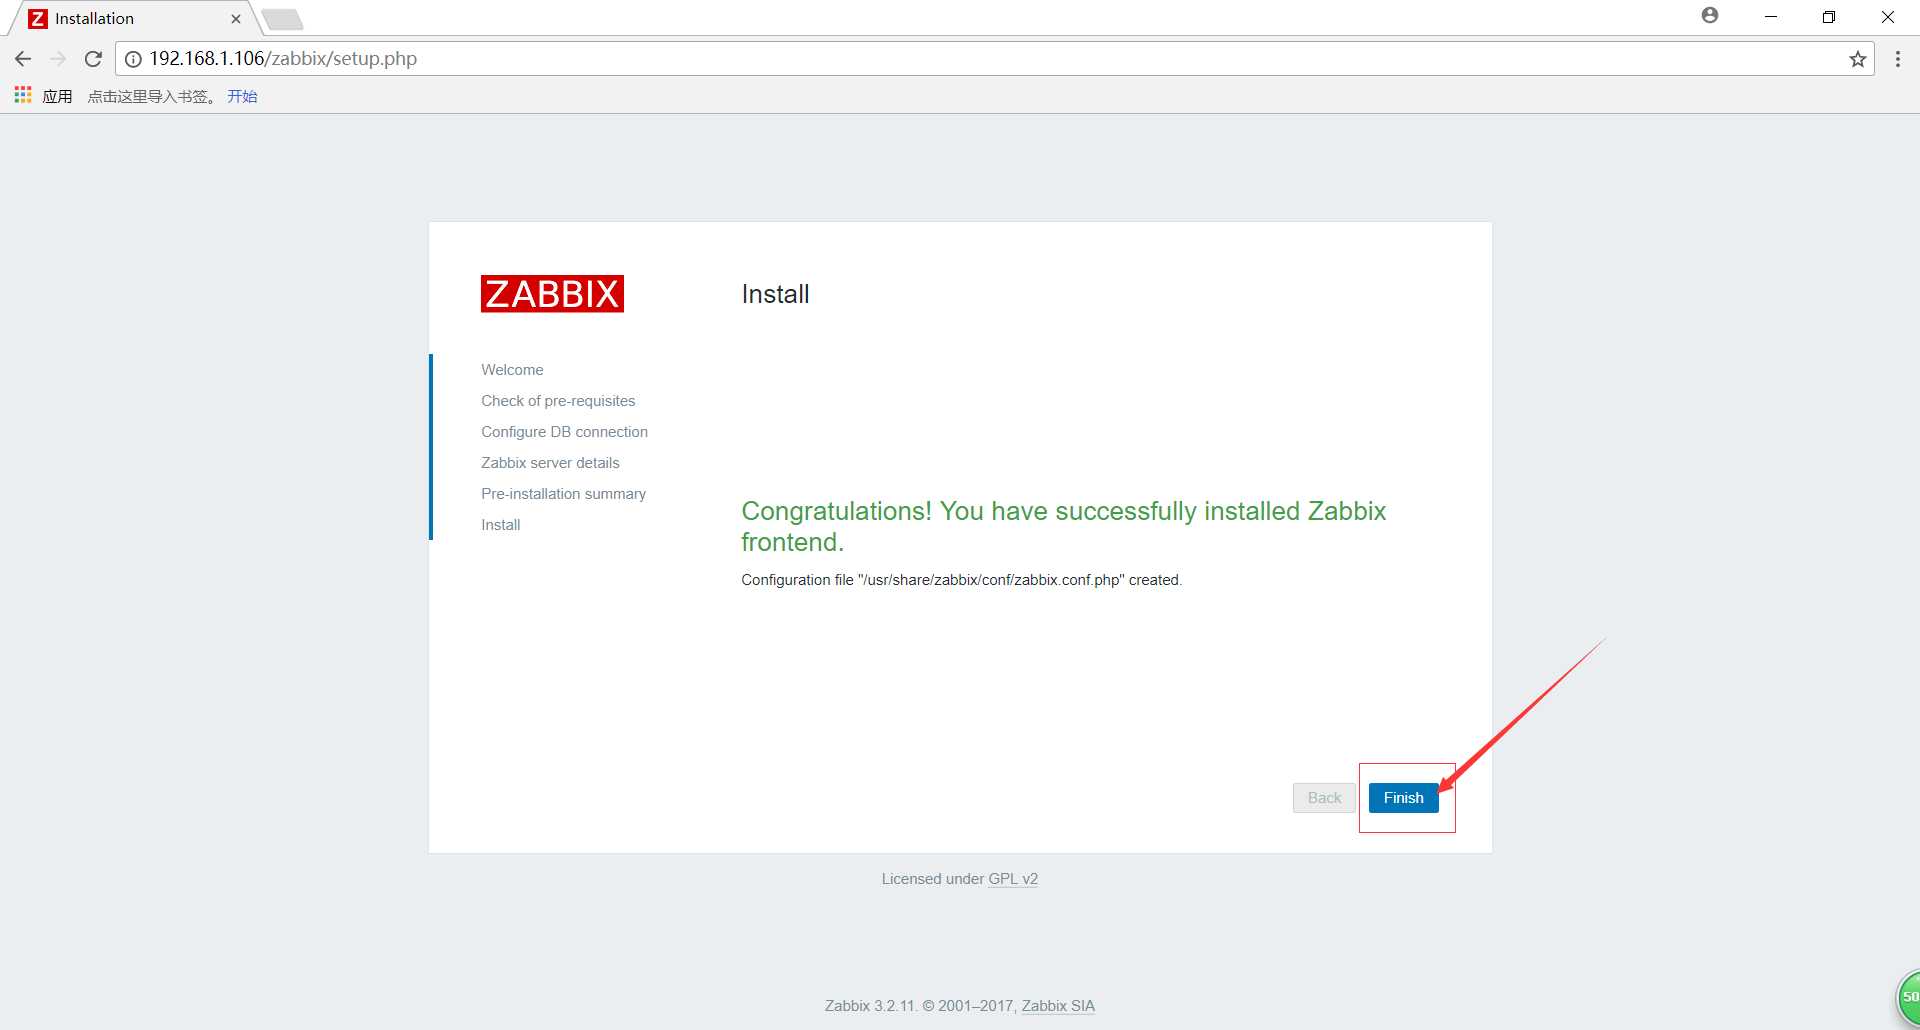Open the Zabbix SIA link
The width and height of the screenshot is (1920, 1030).
[1058, 1006]
